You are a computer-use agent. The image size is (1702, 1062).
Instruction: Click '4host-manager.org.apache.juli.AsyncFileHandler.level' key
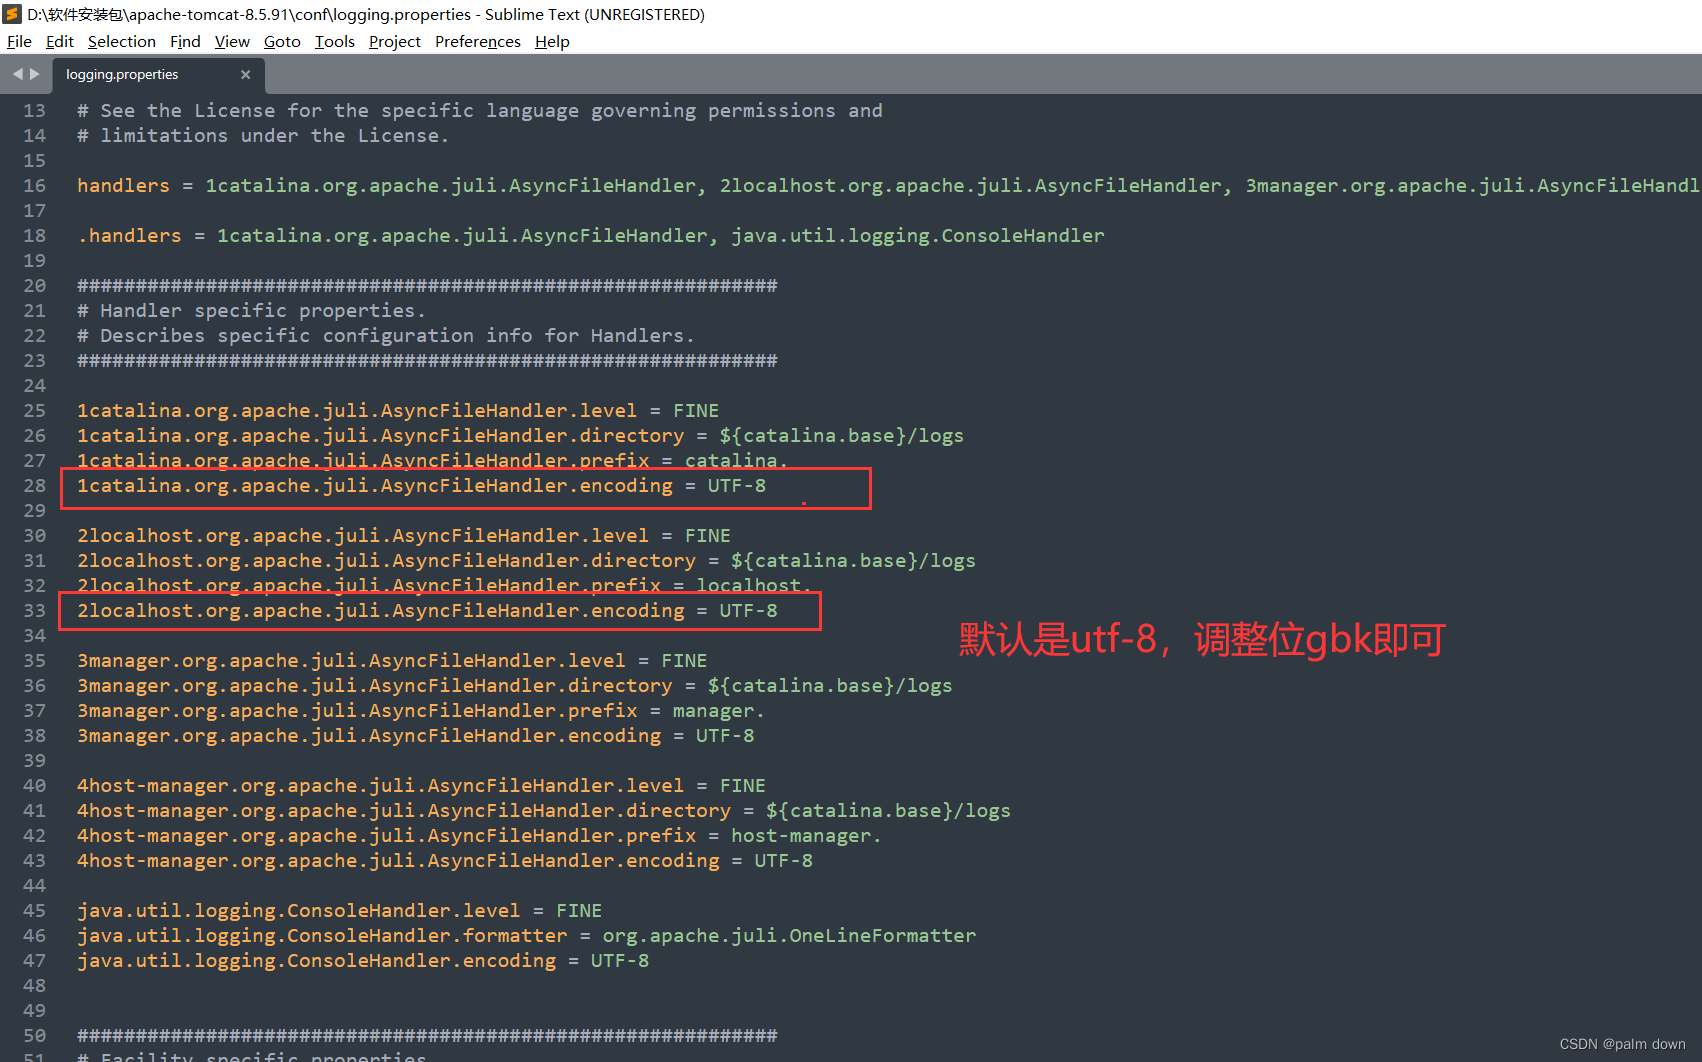pyautogui.click(x=381, y=785)
